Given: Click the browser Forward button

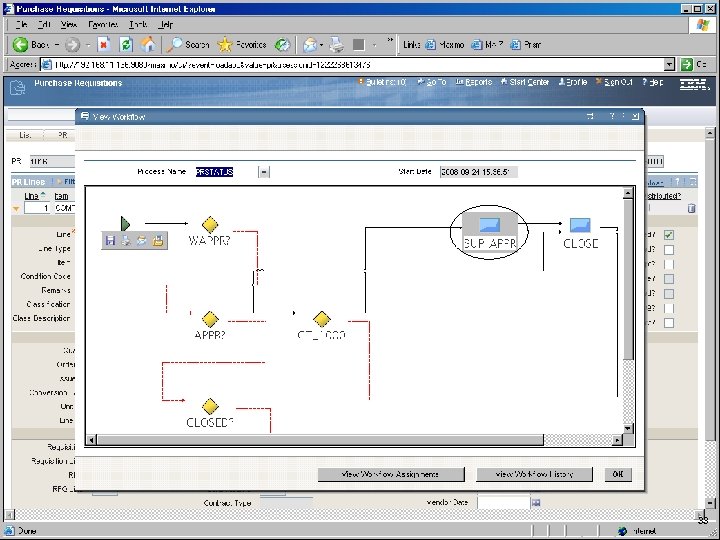Looking at the screenshot, I should tap(72, 45).
